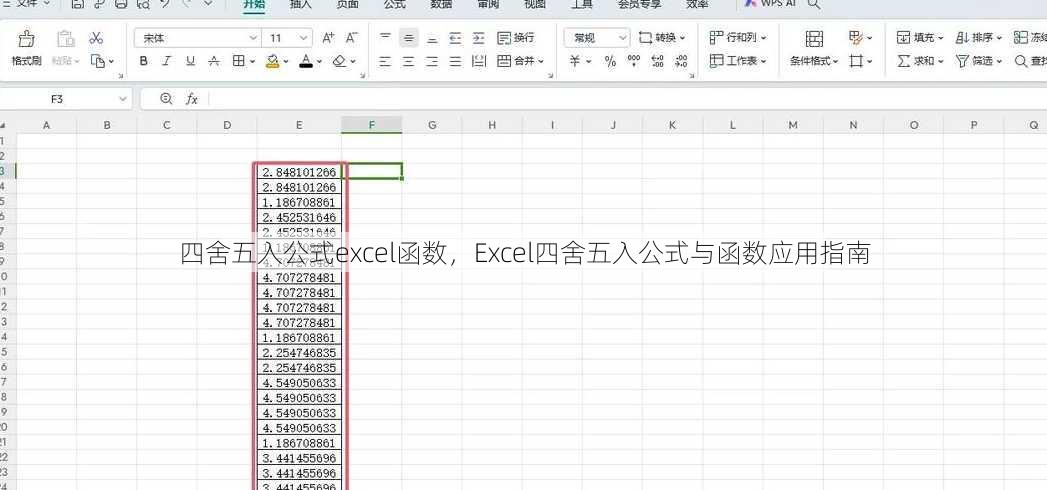
Task: Select cell E5 containing 1.186708861
Action: click(x=299, y=202)
